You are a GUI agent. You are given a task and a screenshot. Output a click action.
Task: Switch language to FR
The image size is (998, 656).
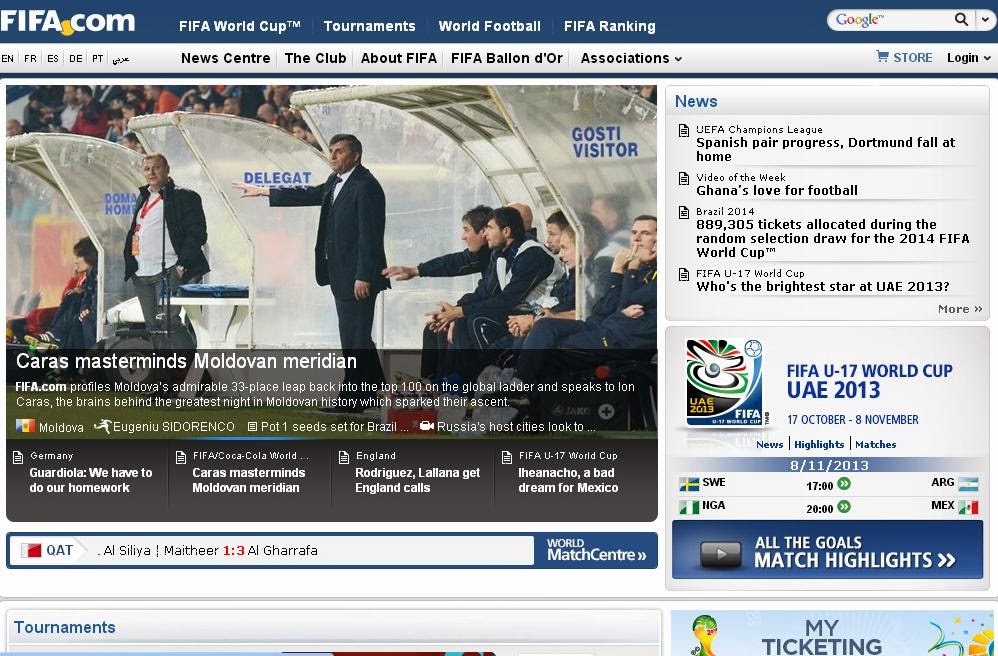click(x=30, y=59)
